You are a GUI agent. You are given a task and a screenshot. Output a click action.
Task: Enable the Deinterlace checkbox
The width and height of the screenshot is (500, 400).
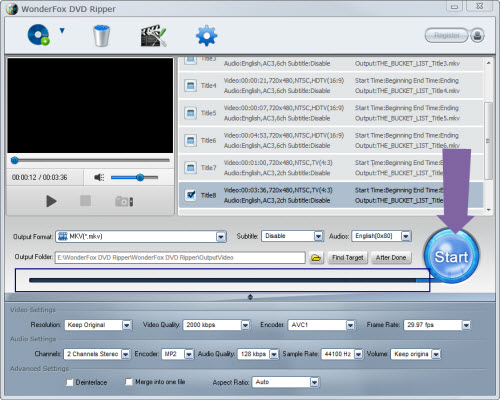pyautogui.click(x=70, y=382)
